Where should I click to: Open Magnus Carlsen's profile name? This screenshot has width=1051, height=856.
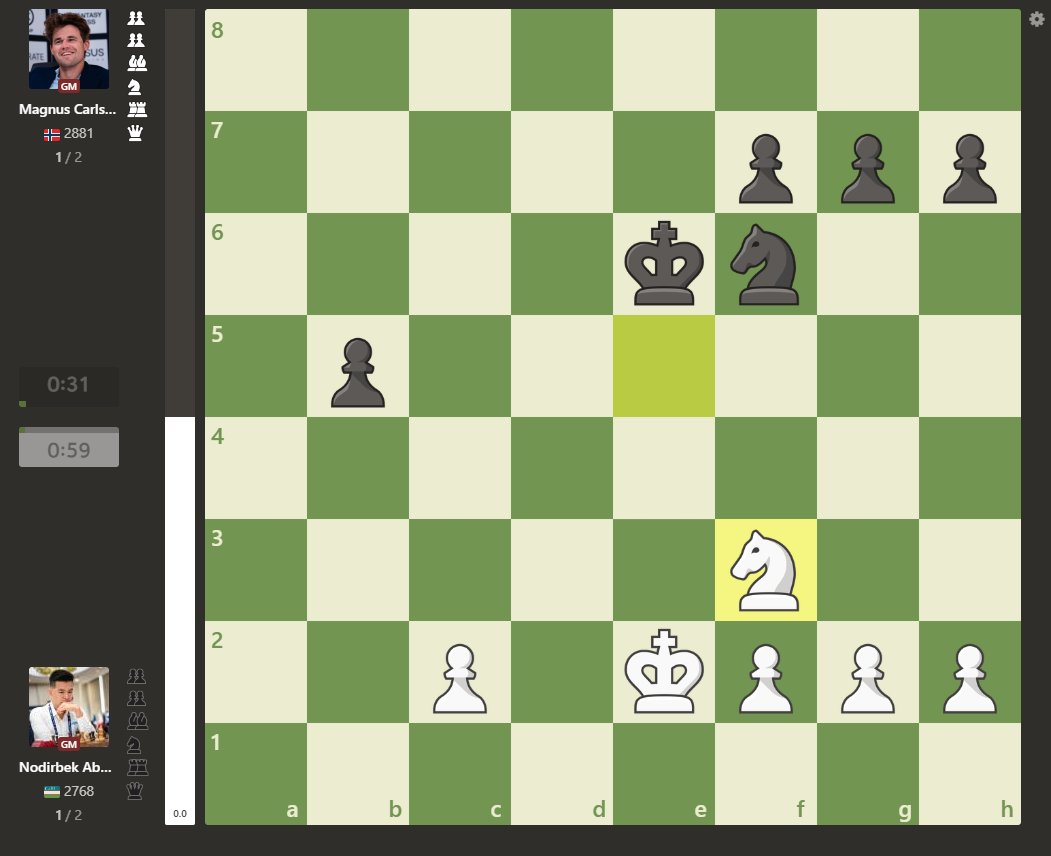(x=67, y=109)
